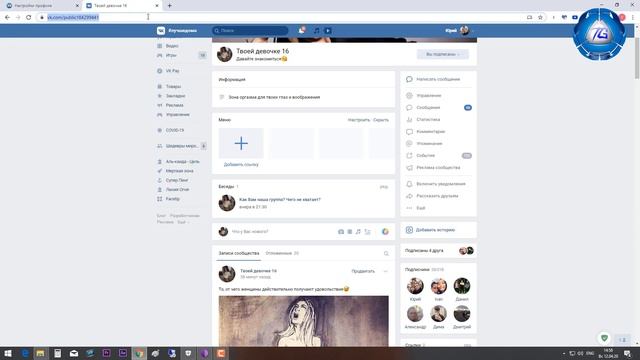Open the Вы подписаны dropdown button

tap(442, 54)
